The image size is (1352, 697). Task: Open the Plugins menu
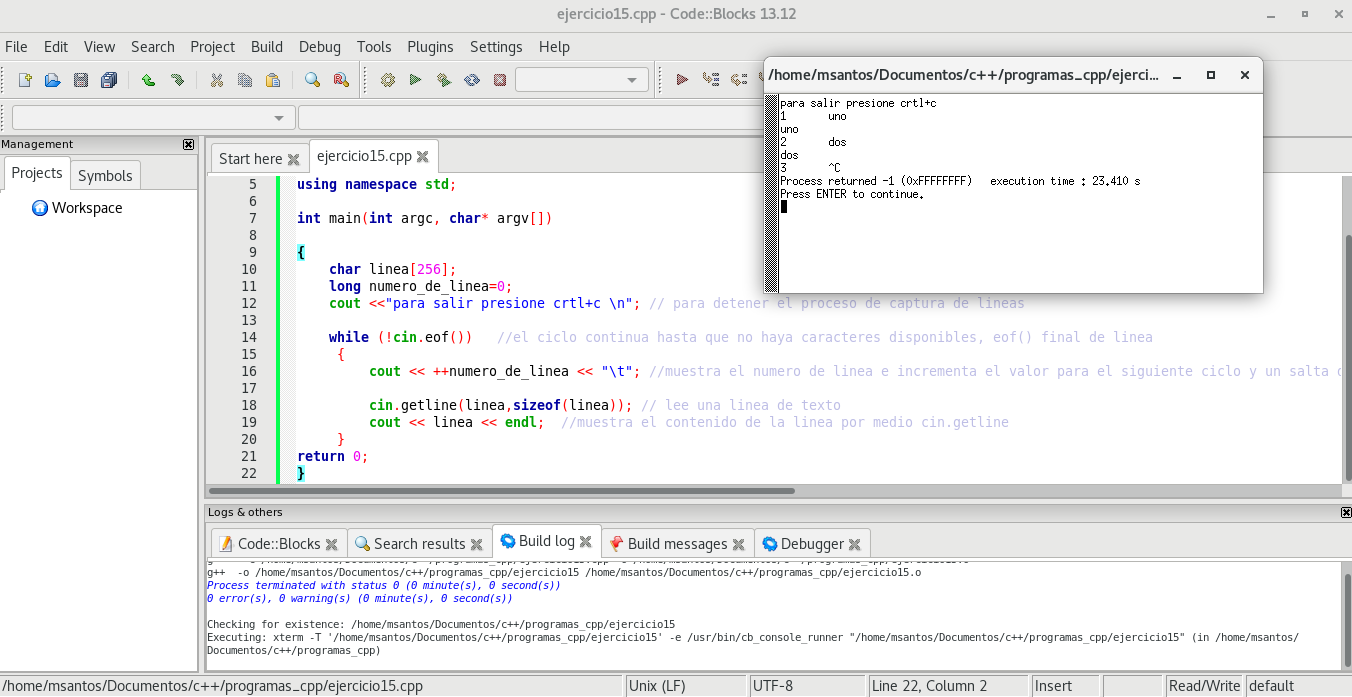[x=430, y=47]
